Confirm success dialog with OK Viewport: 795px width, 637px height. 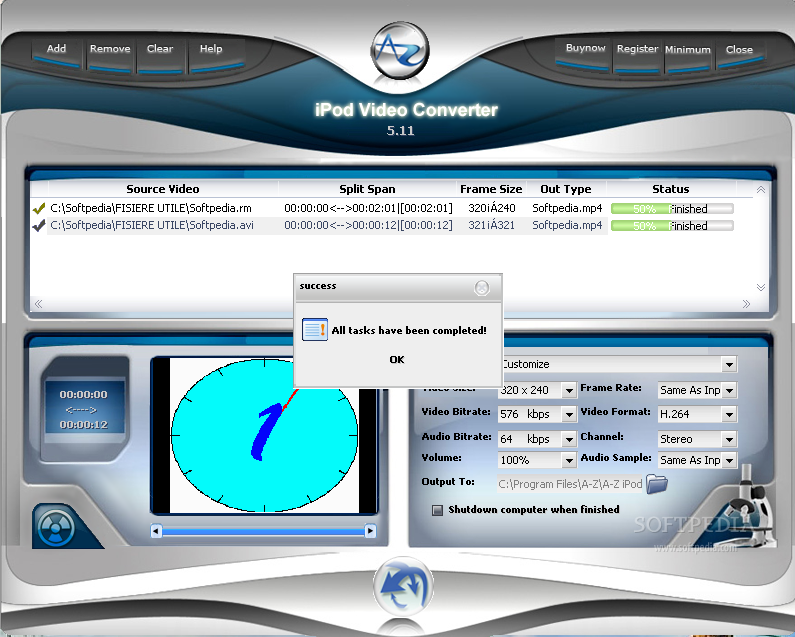[x=397, y=360]
